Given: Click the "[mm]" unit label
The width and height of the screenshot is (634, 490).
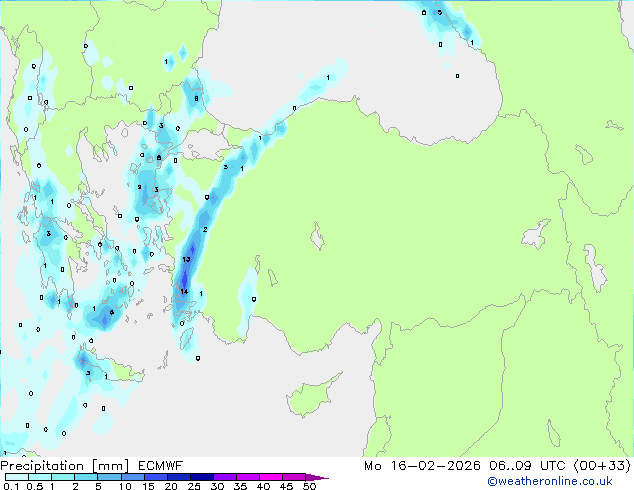Looking at the screenshot, I should coord(110,466).
